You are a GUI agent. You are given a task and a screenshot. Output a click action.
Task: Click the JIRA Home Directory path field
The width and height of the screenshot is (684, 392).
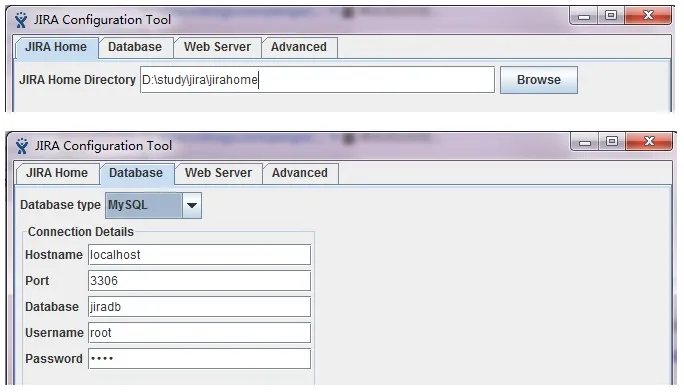tap(317, 80)
